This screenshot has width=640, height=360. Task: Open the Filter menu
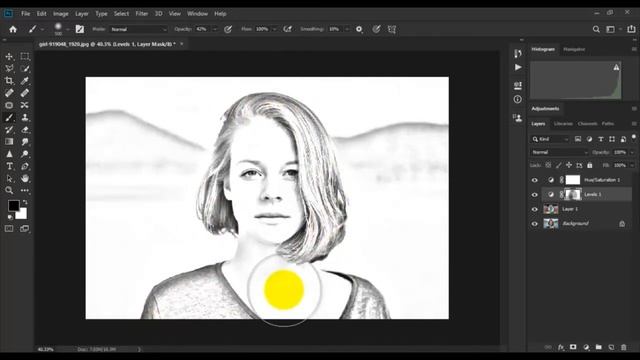click(x=142, y=13)
